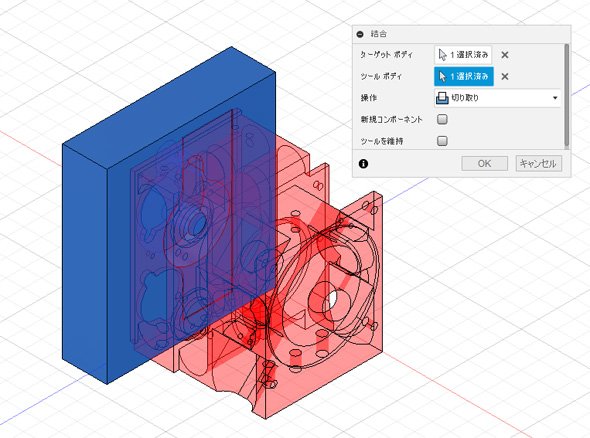
Task: Click the info icon in the dialog footer
Action: pos(363,164)
